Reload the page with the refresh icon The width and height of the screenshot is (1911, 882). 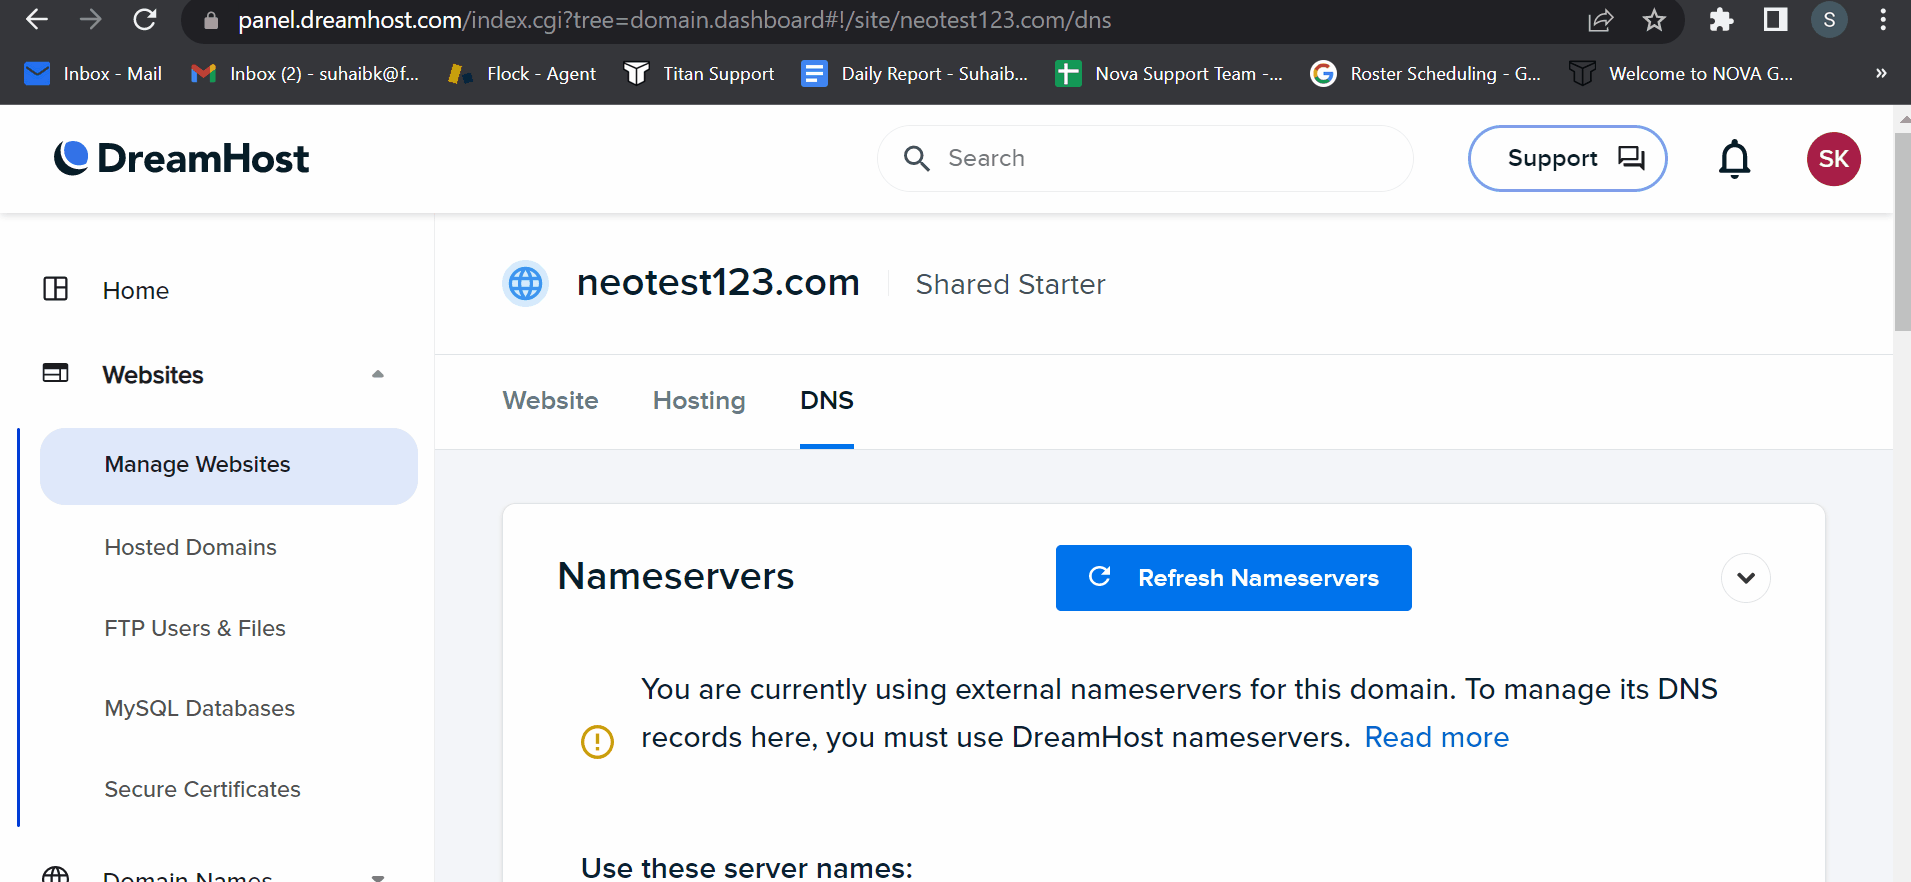pos(145,20)
